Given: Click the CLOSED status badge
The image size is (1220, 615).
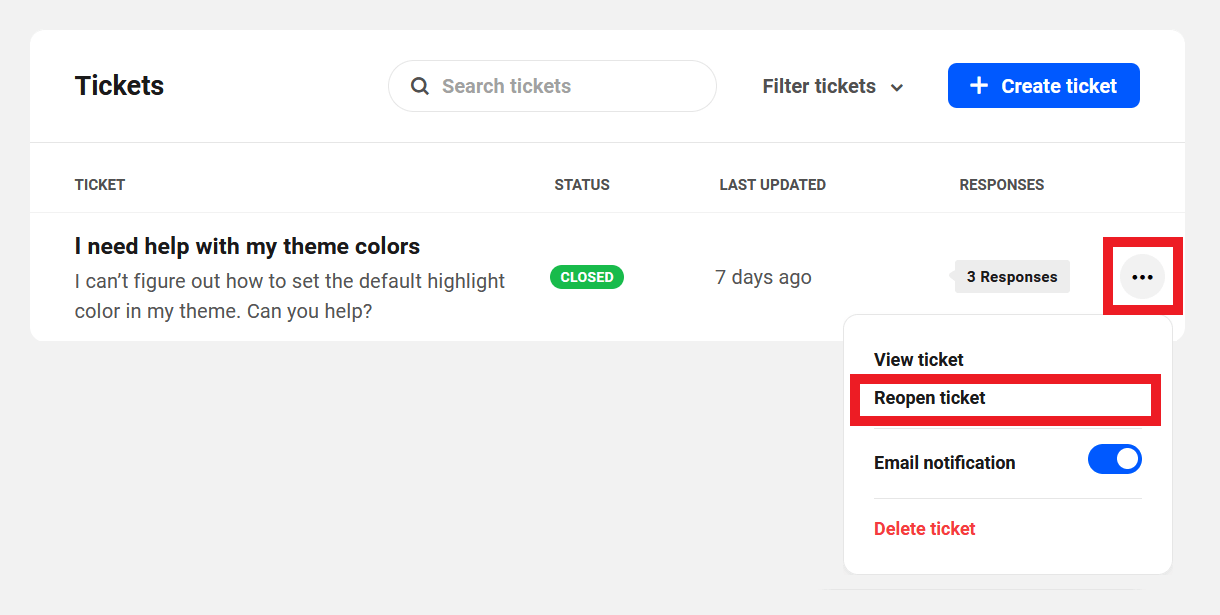Looking at the screenshot, I should [586, 277].
